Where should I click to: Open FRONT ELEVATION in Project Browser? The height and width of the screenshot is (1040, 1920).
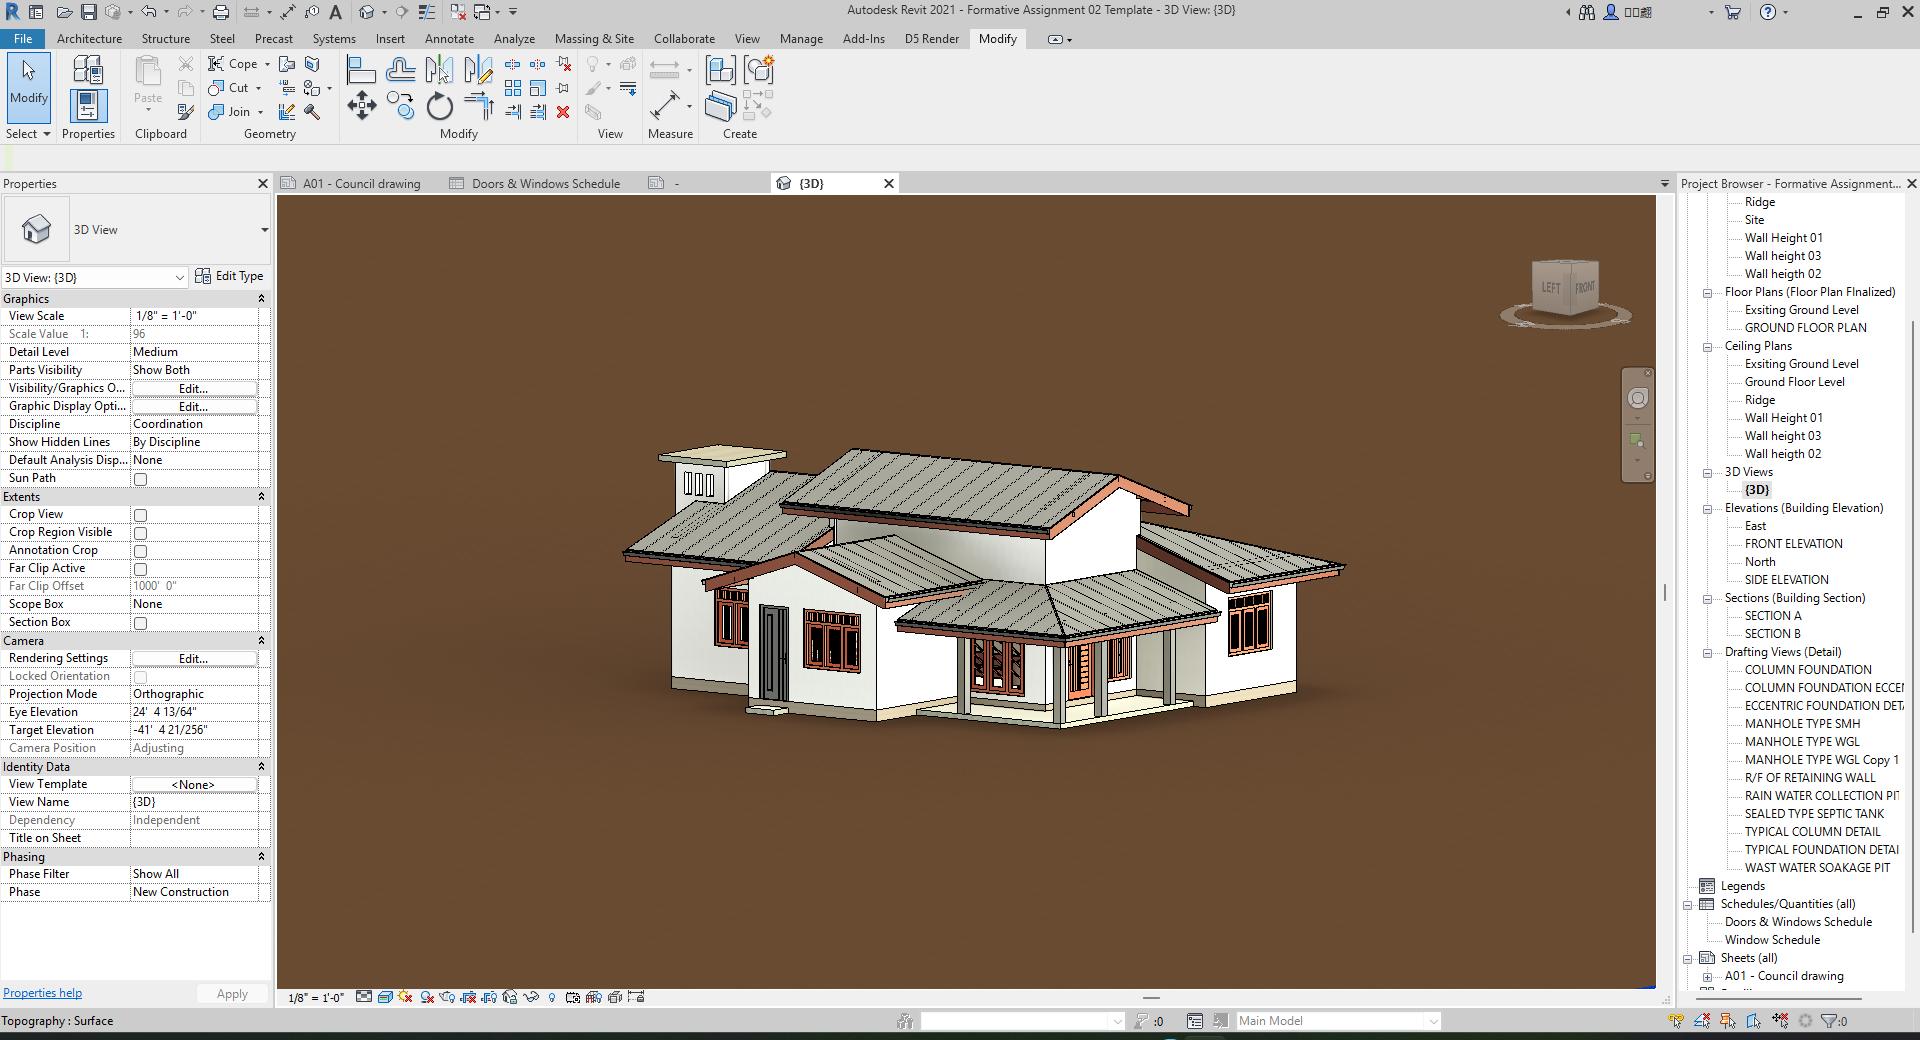click(1793, 544)
